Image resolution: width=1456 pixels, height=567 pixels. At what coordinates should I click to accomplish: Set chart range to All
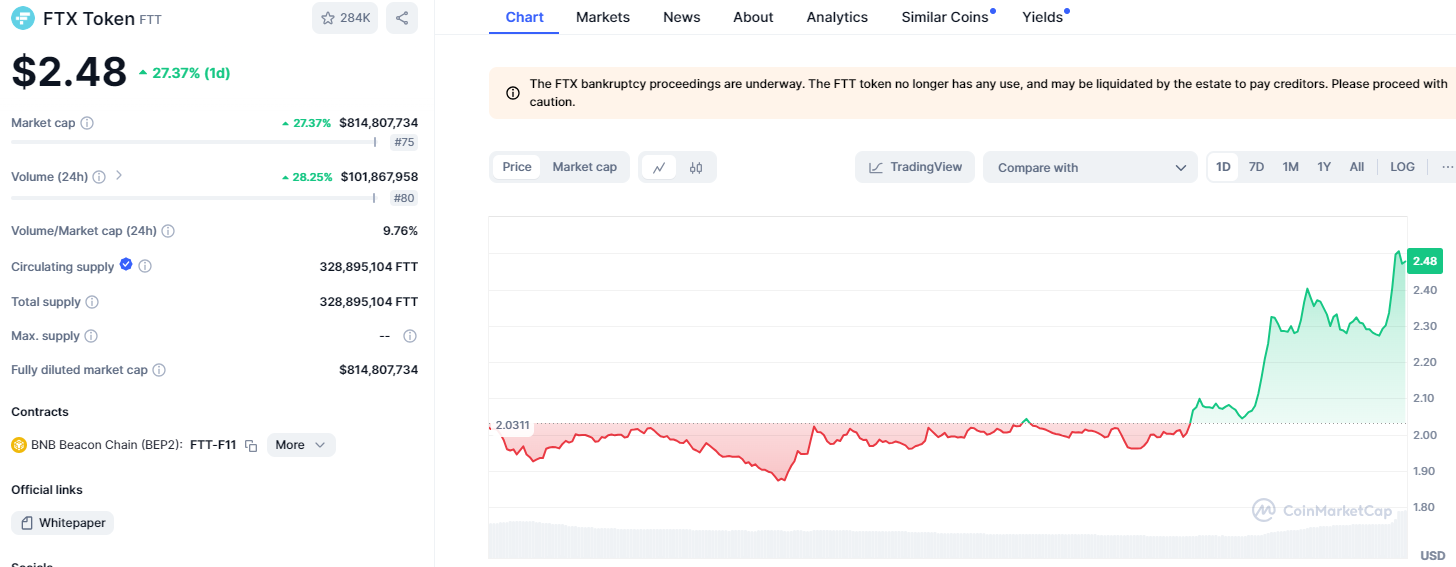point(1357,167)
